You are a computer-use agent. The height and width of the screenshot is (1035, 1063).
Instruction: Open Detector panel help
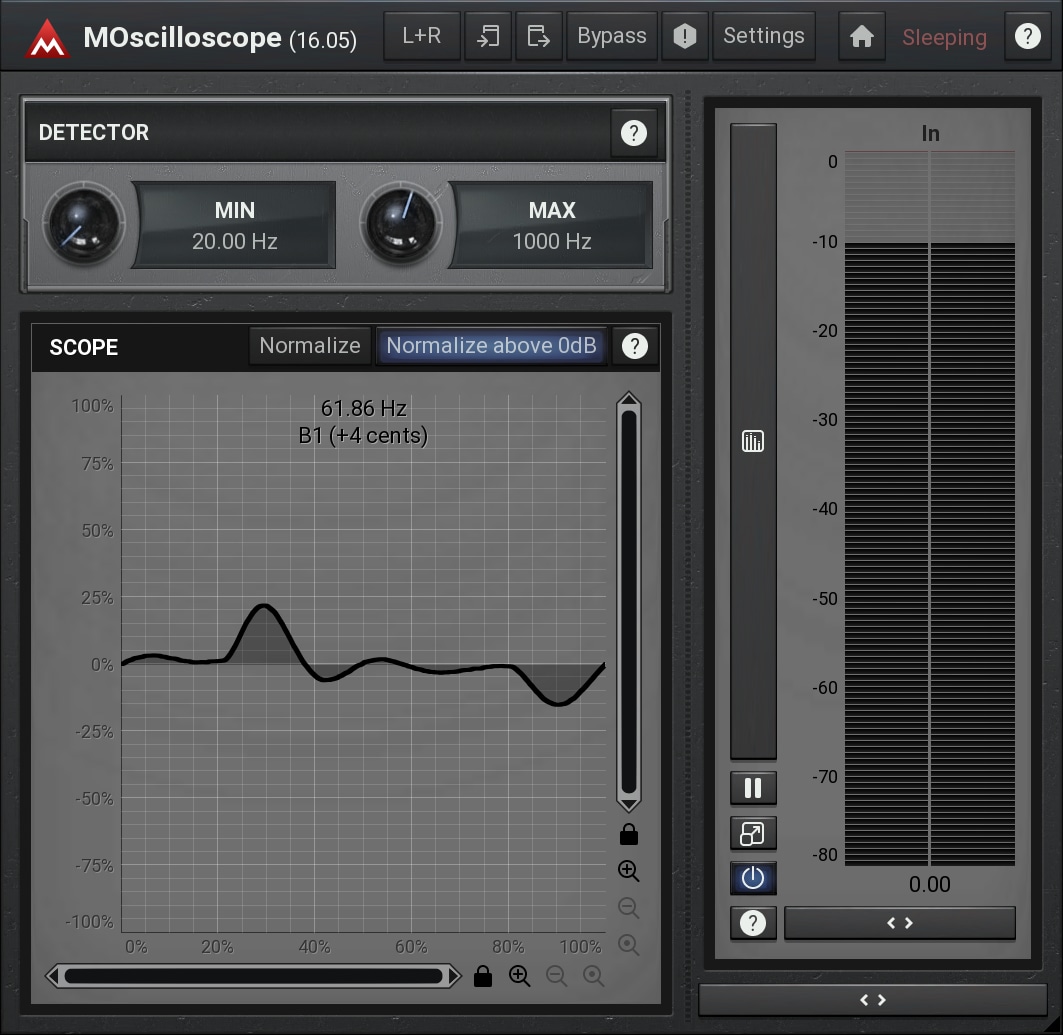tap(634, 133)
